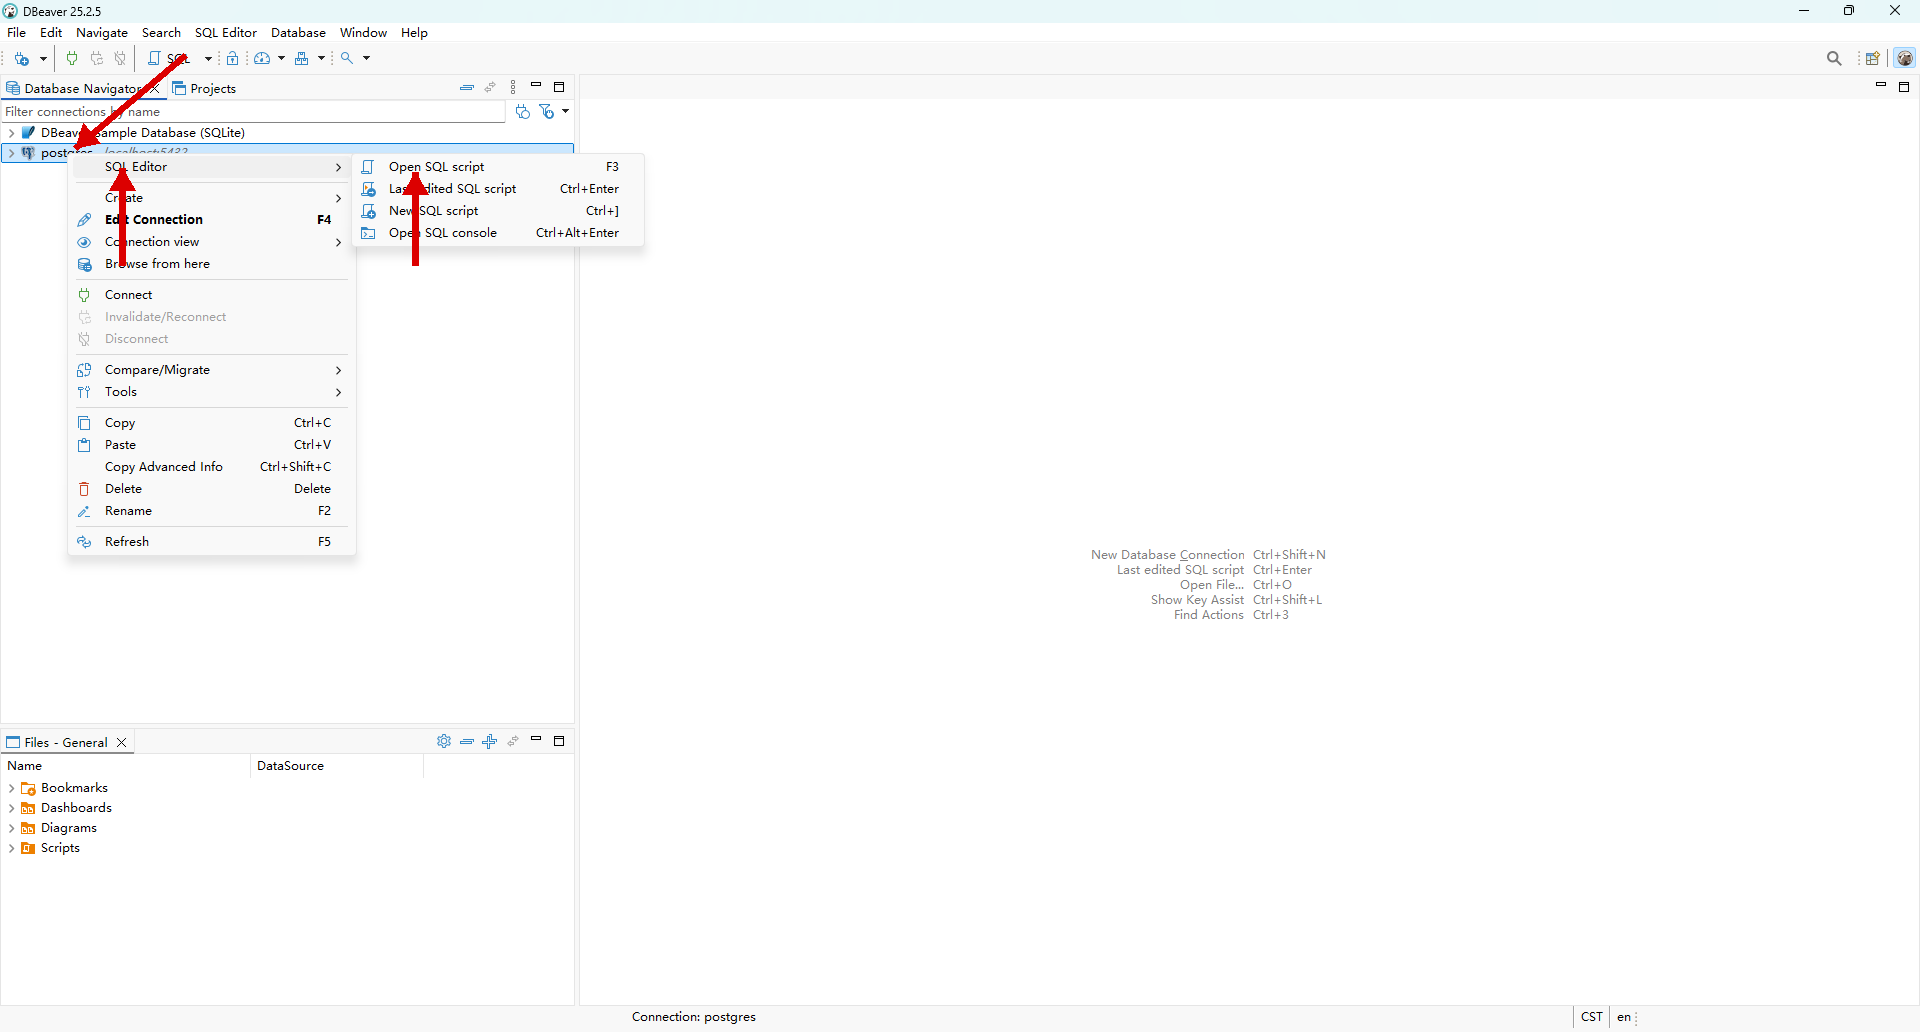Image resolution: width=1920 pixels, height=1032 pixels.
Task: Choose Open SQL console
Action: [498, 233]
